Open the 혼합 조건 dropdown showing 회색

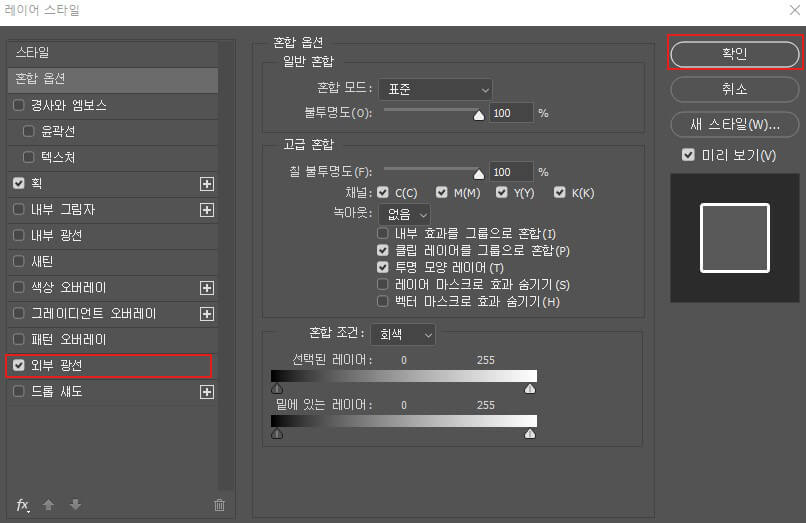tap(403, 335)
